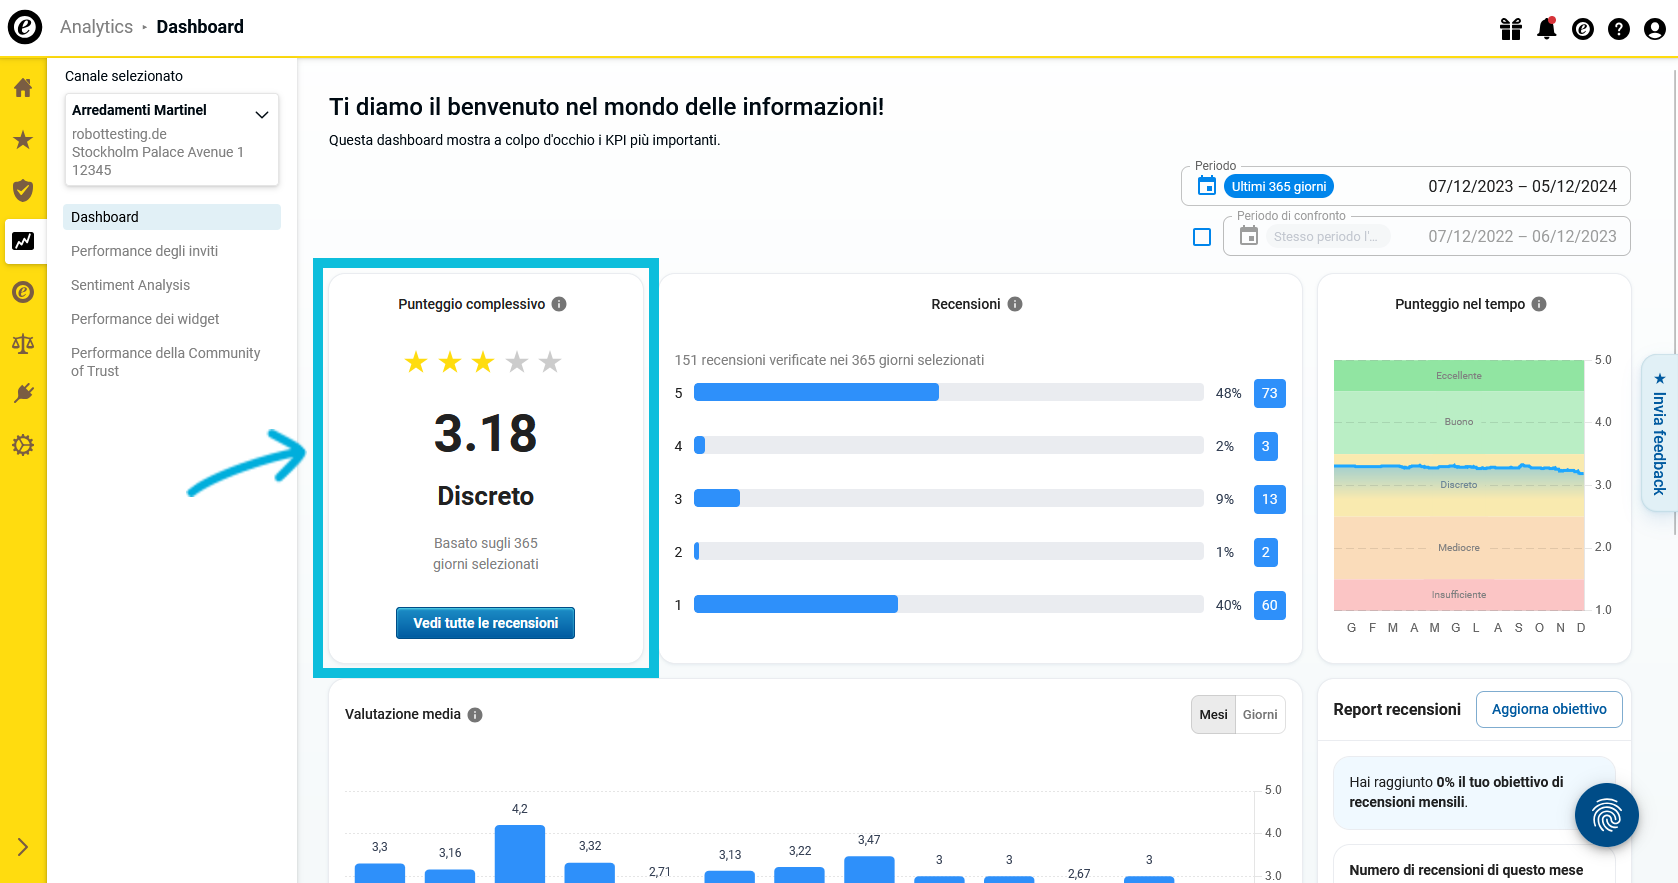
Task: Click the 73 count for 5-star reviews
Action: (1270, 393)
